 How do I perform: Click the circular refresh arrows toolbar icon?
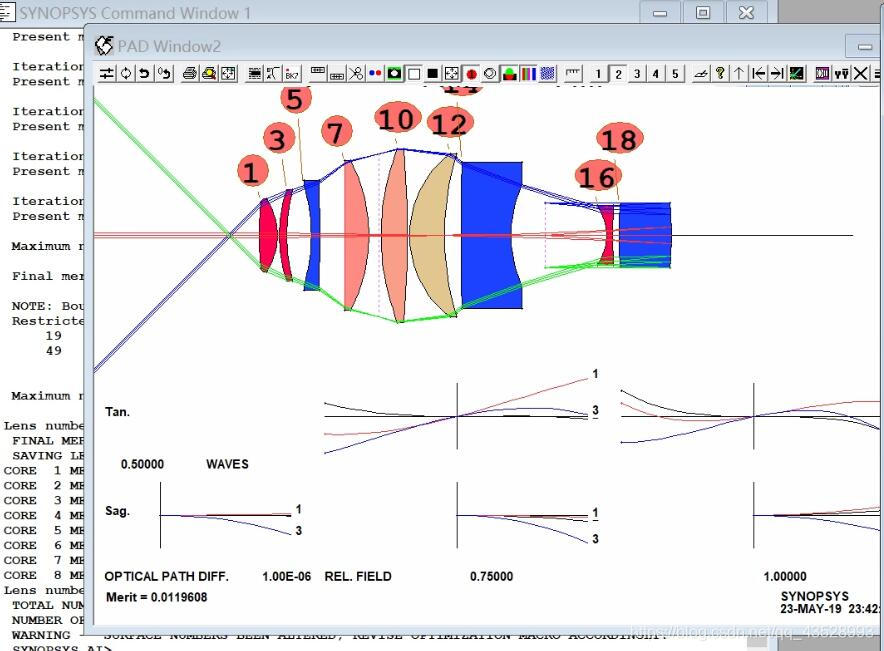(x=126, y=73)
